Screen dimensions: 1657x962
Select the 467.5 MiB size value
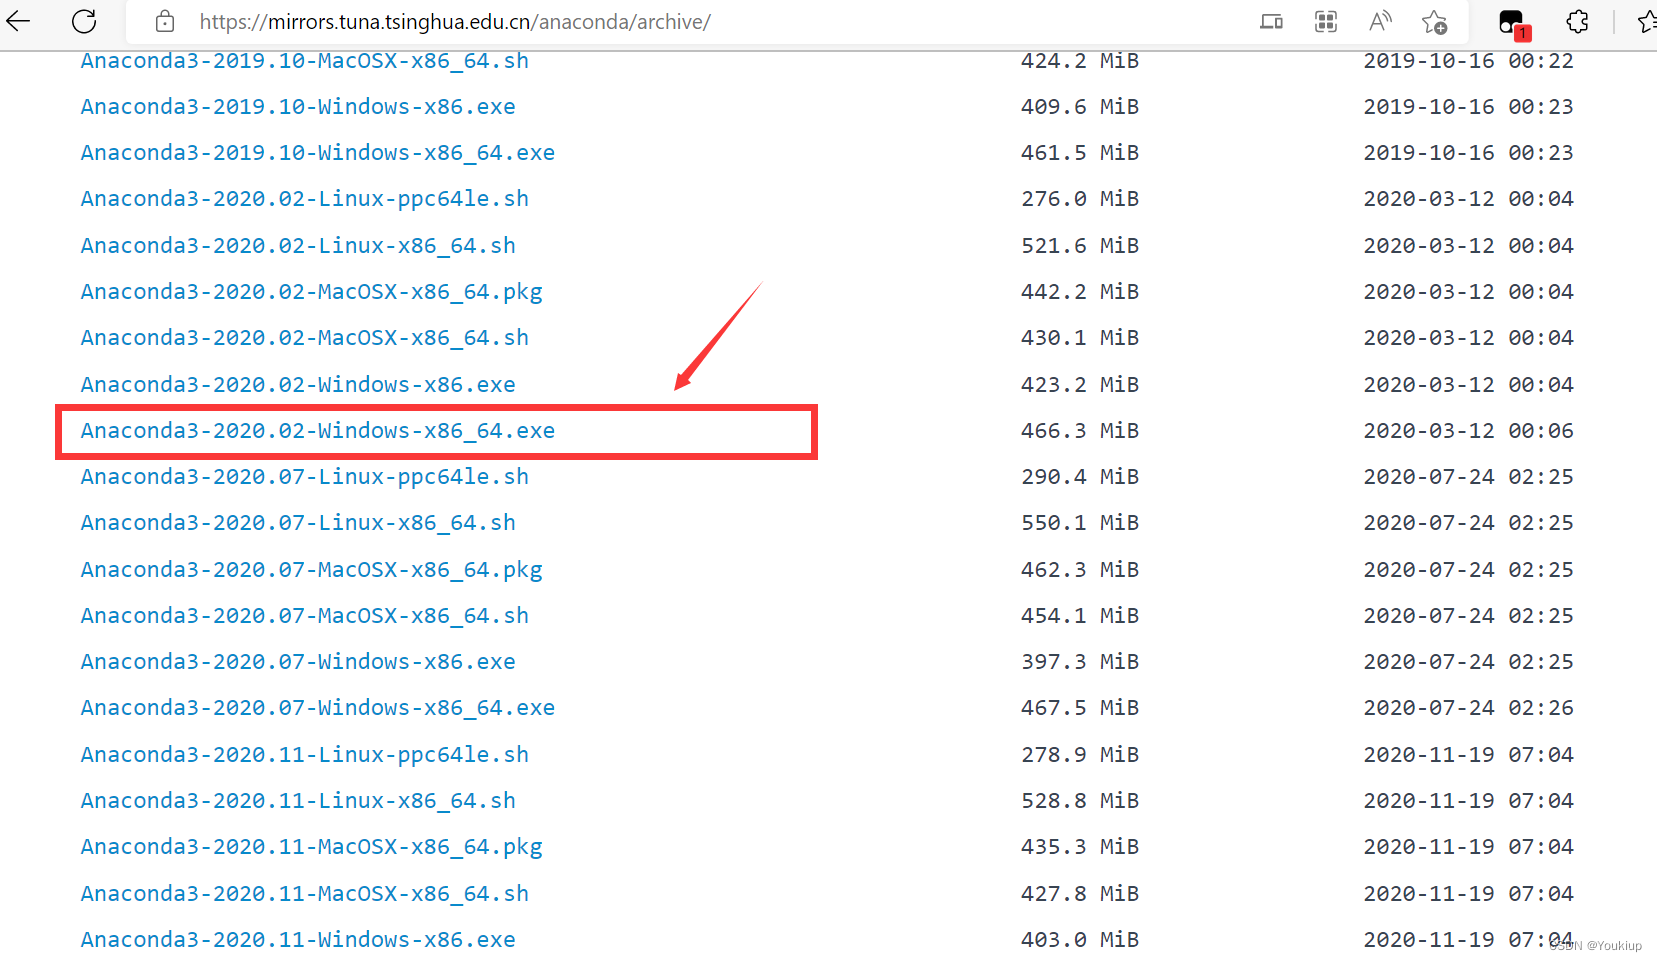[1080, 708]
